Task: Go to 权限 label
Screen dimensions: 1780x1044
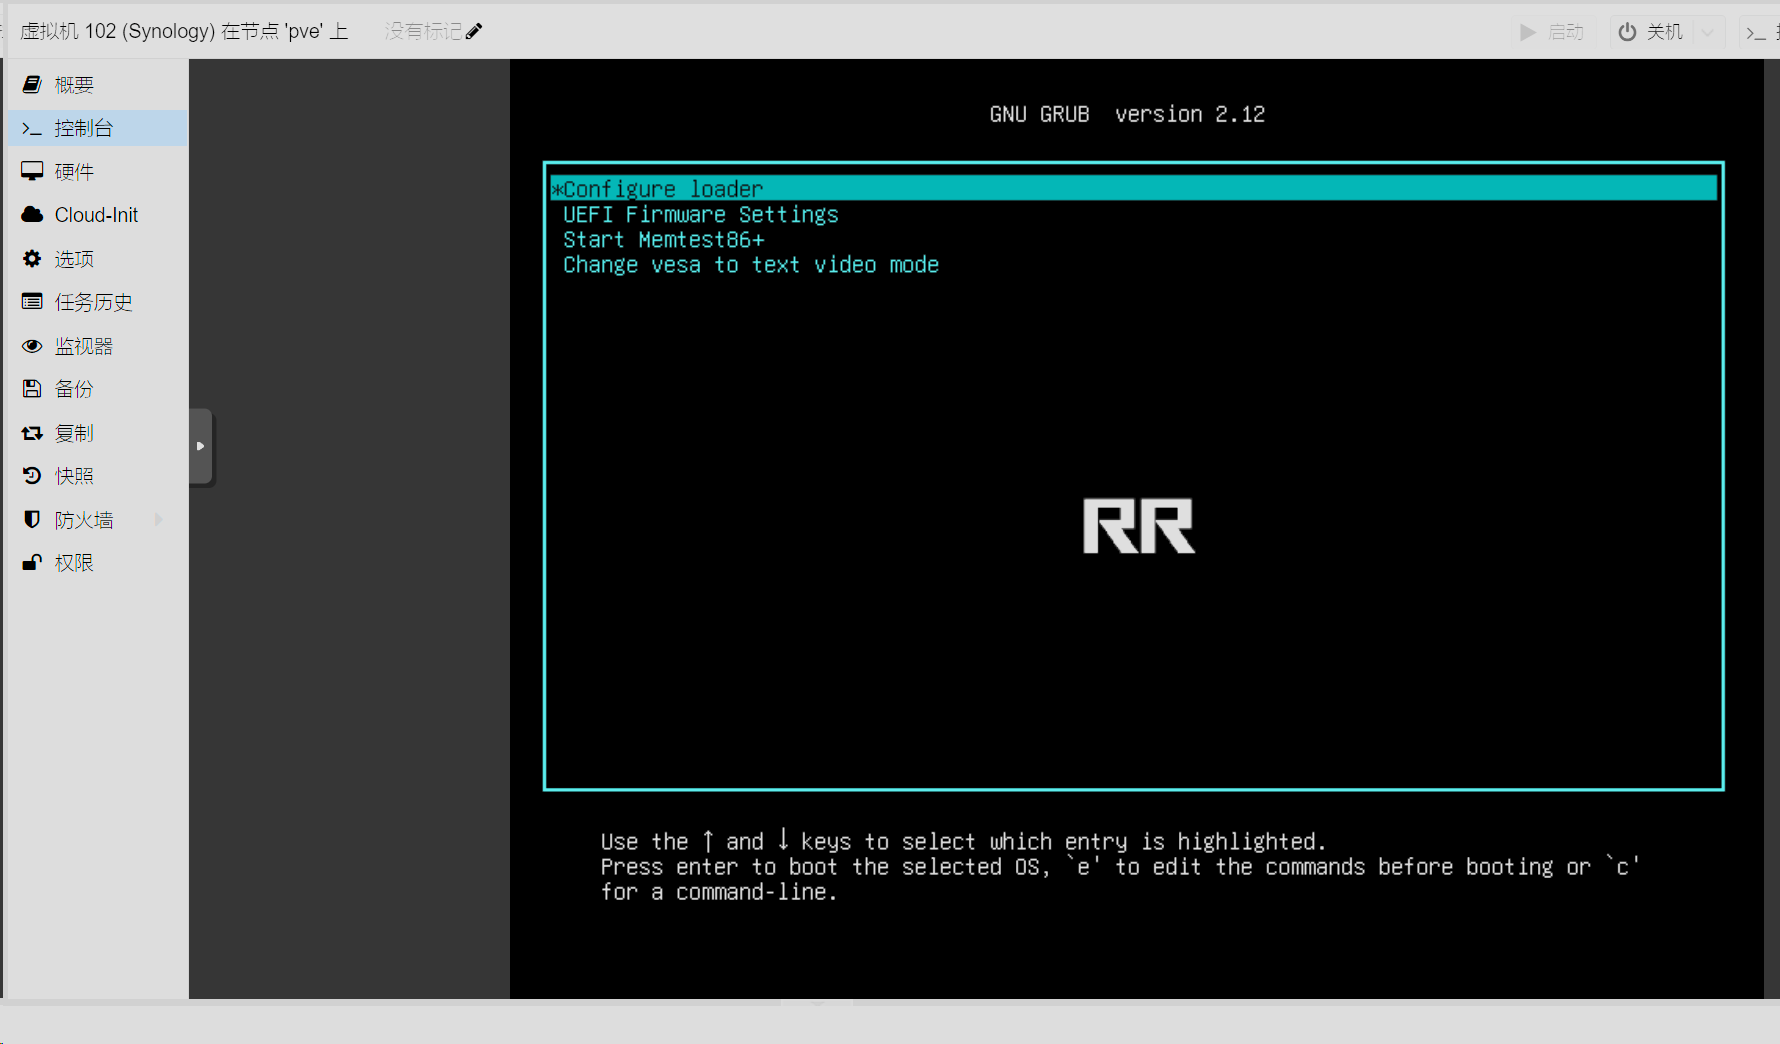Action: 74,563
